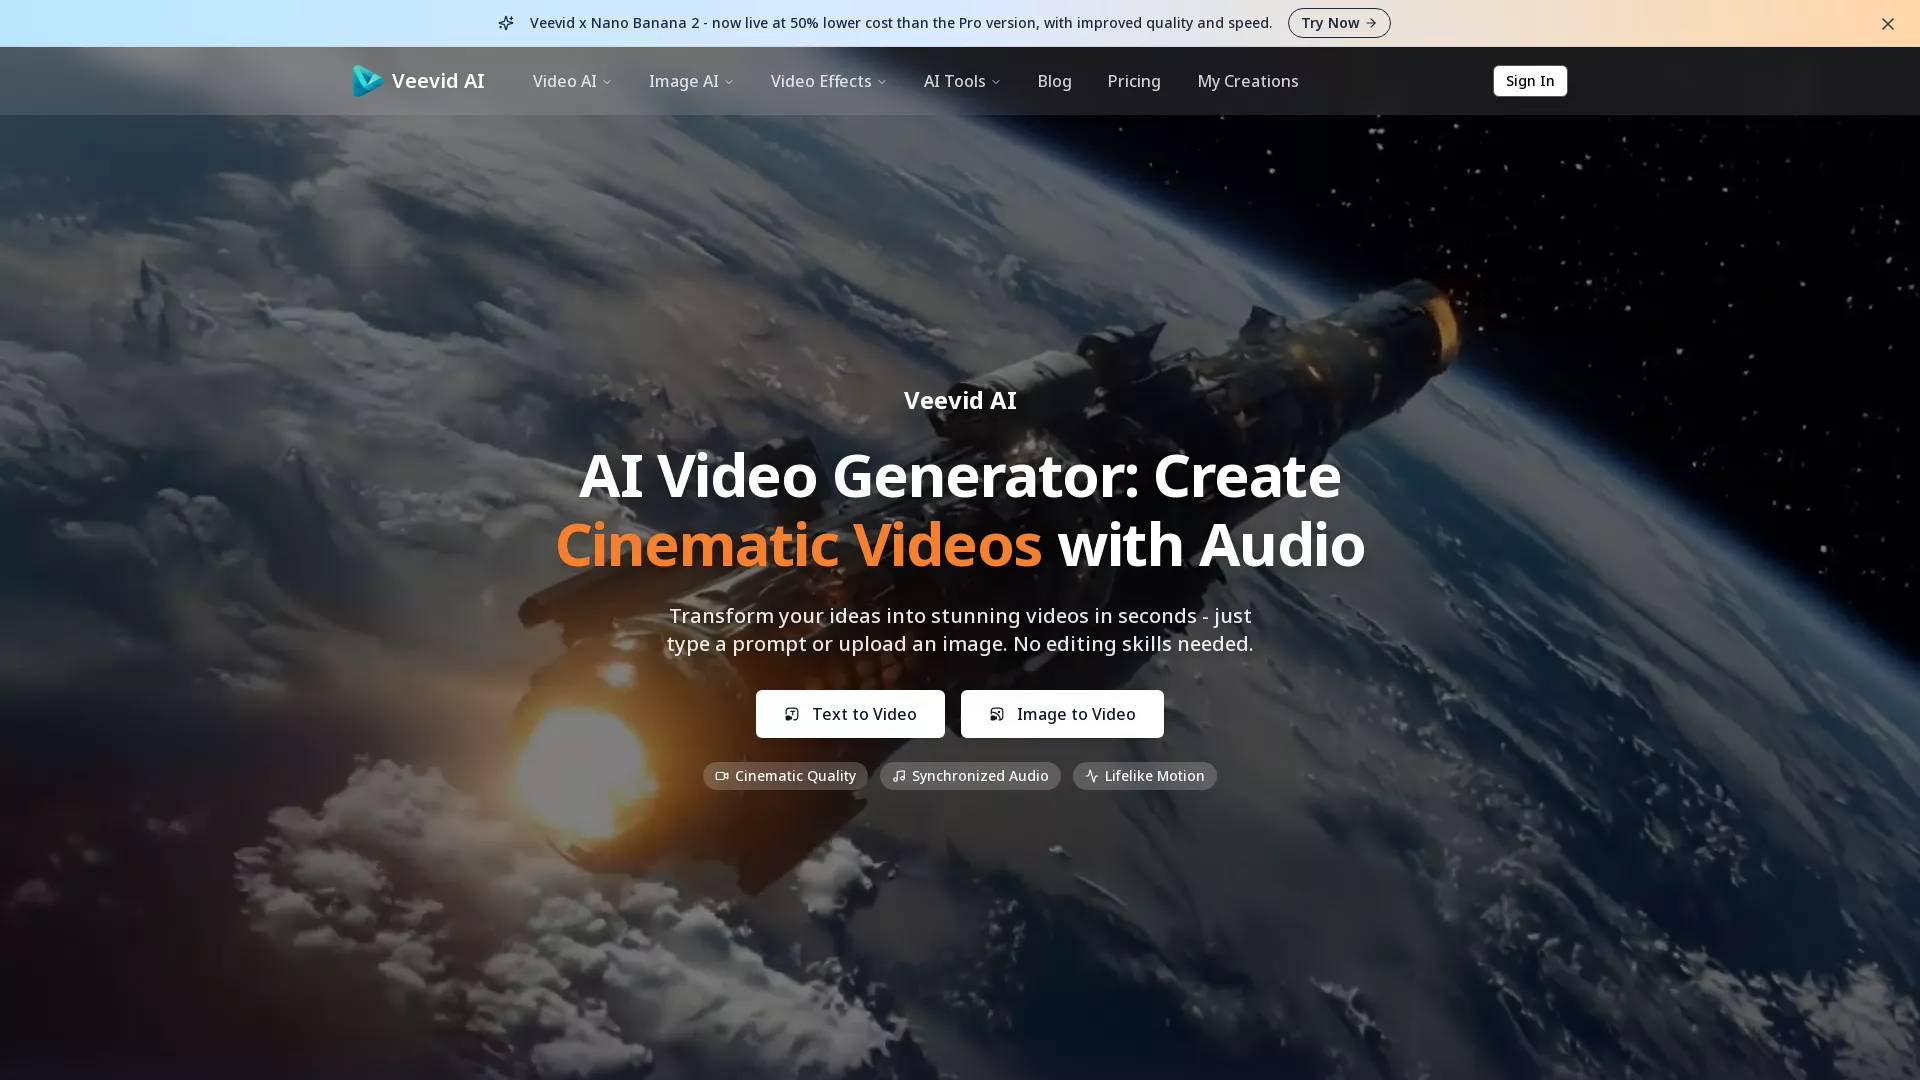Image resolution: width=1920 pixels, height=1080 pixels.
Task: Click the waveform icon on Lifelike Motion badge
Action: [x=1091, y=776]
